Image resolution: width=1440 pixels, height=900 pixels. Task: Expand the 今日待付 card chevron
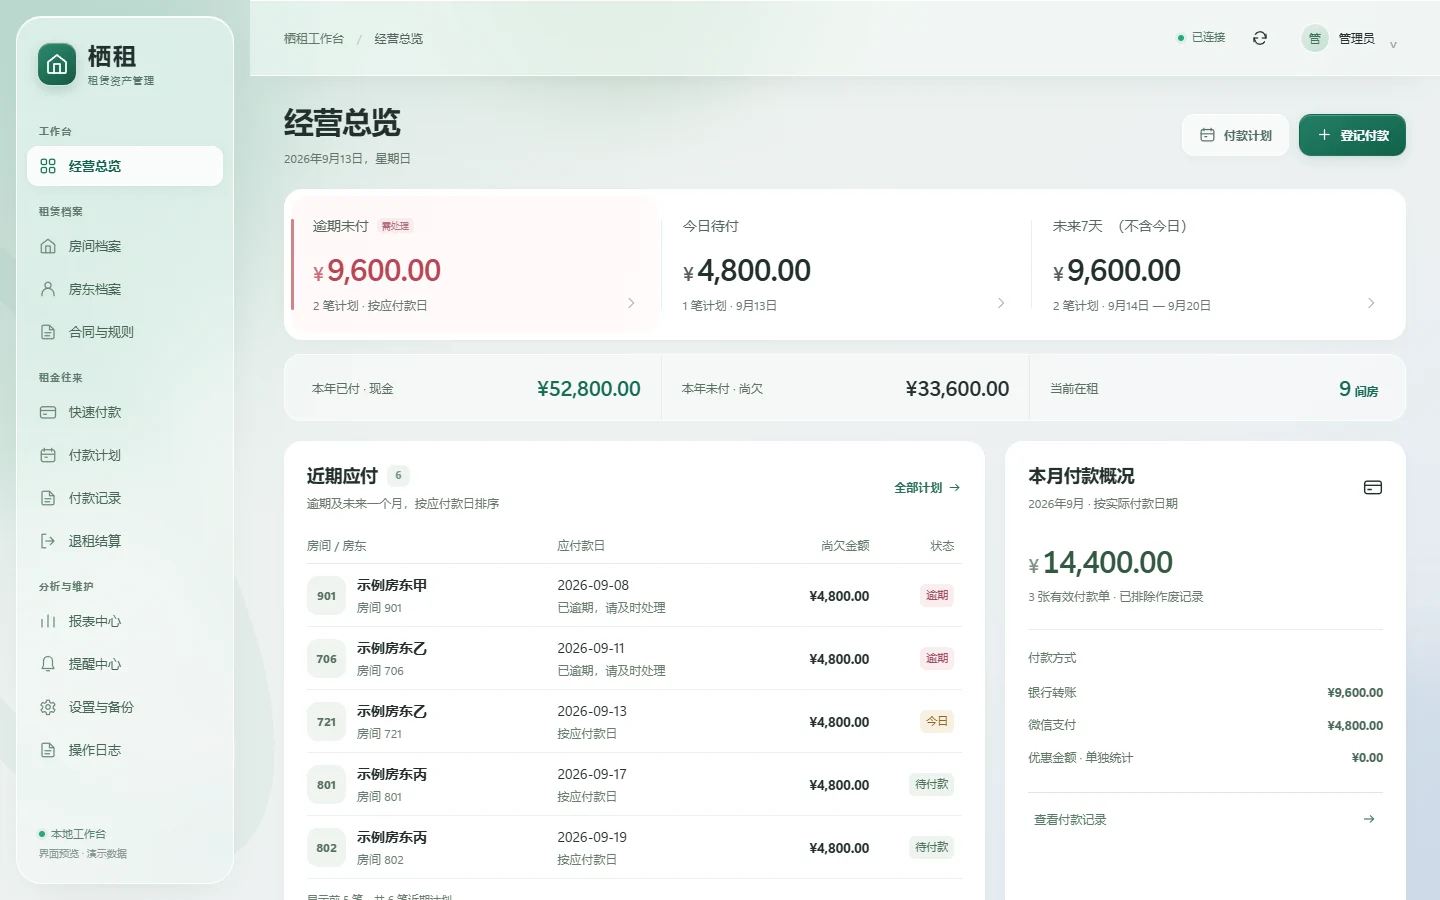click(1001, 303)
